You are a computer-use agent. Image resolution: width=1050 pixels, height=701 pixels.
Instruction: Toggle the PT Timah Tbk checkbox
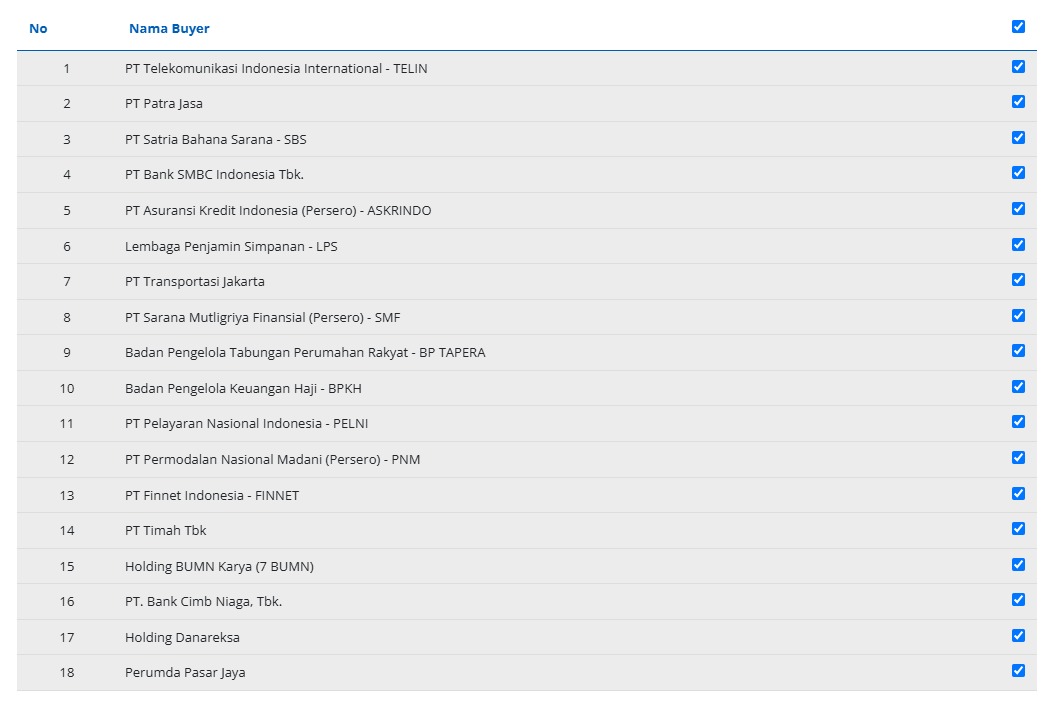(1018, 529)
